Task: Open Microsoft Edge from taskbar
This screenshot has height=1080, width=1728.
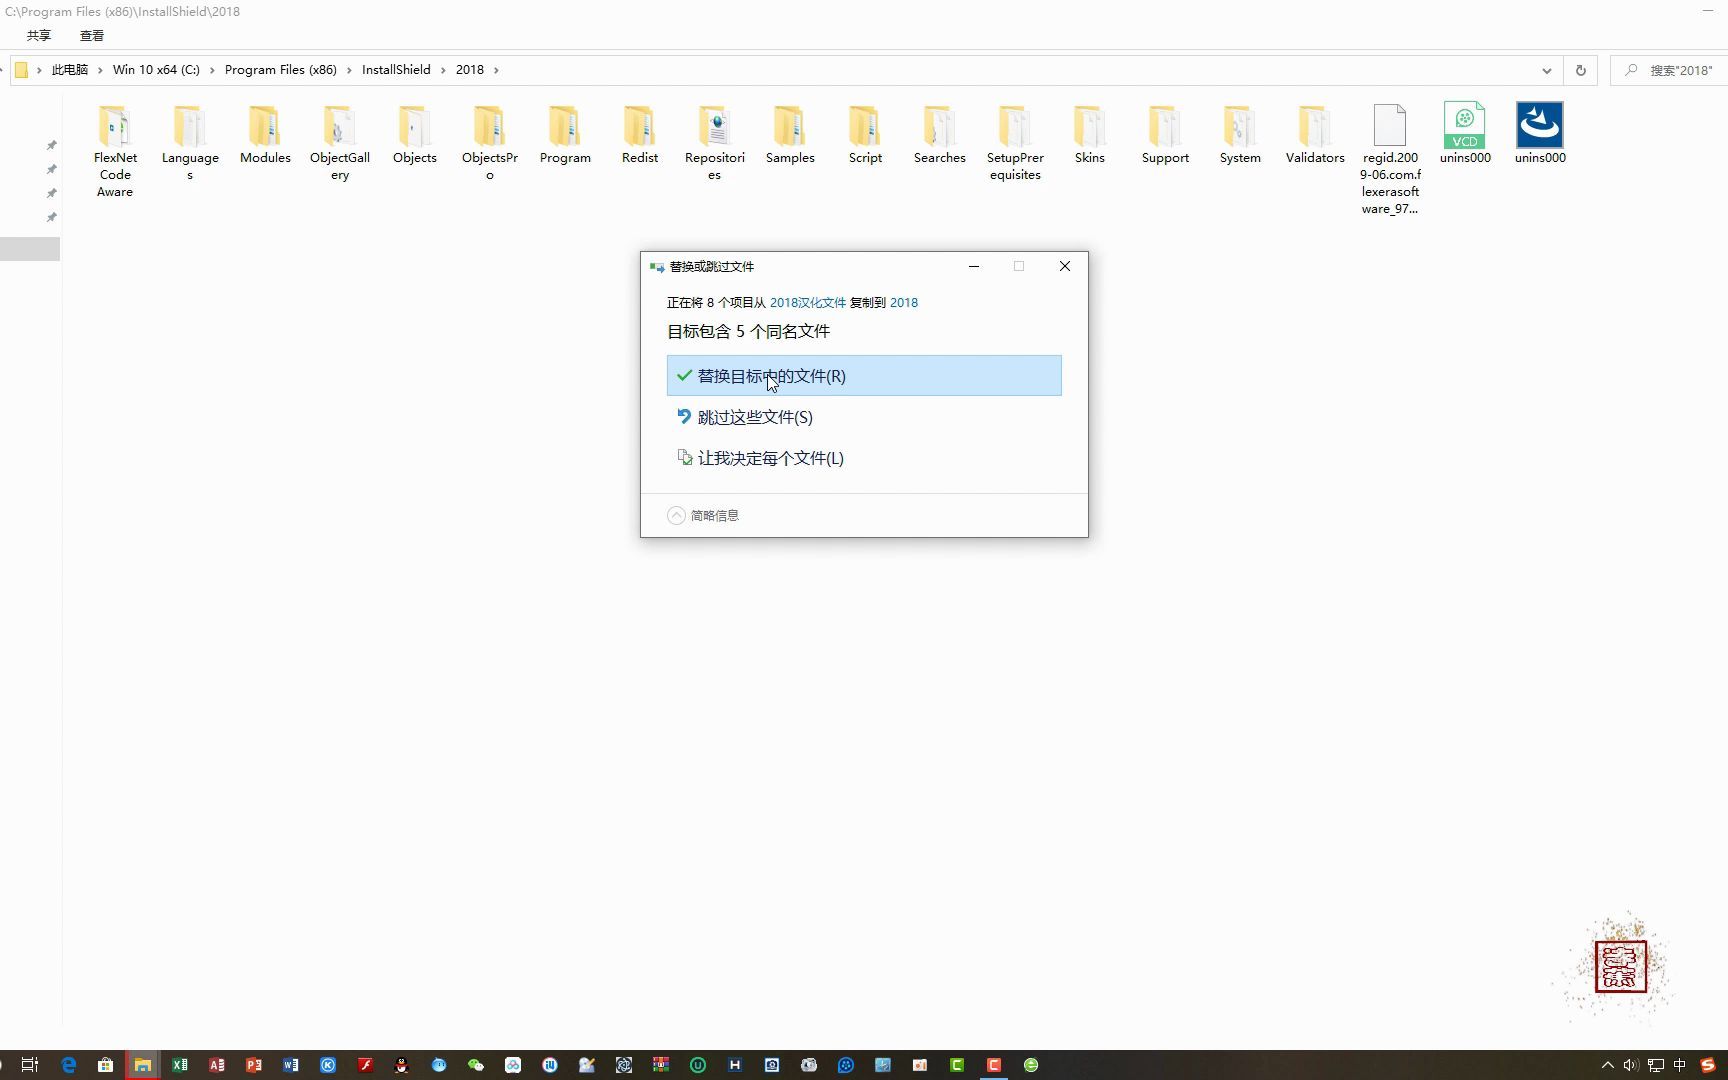Action: point(69,1065)
